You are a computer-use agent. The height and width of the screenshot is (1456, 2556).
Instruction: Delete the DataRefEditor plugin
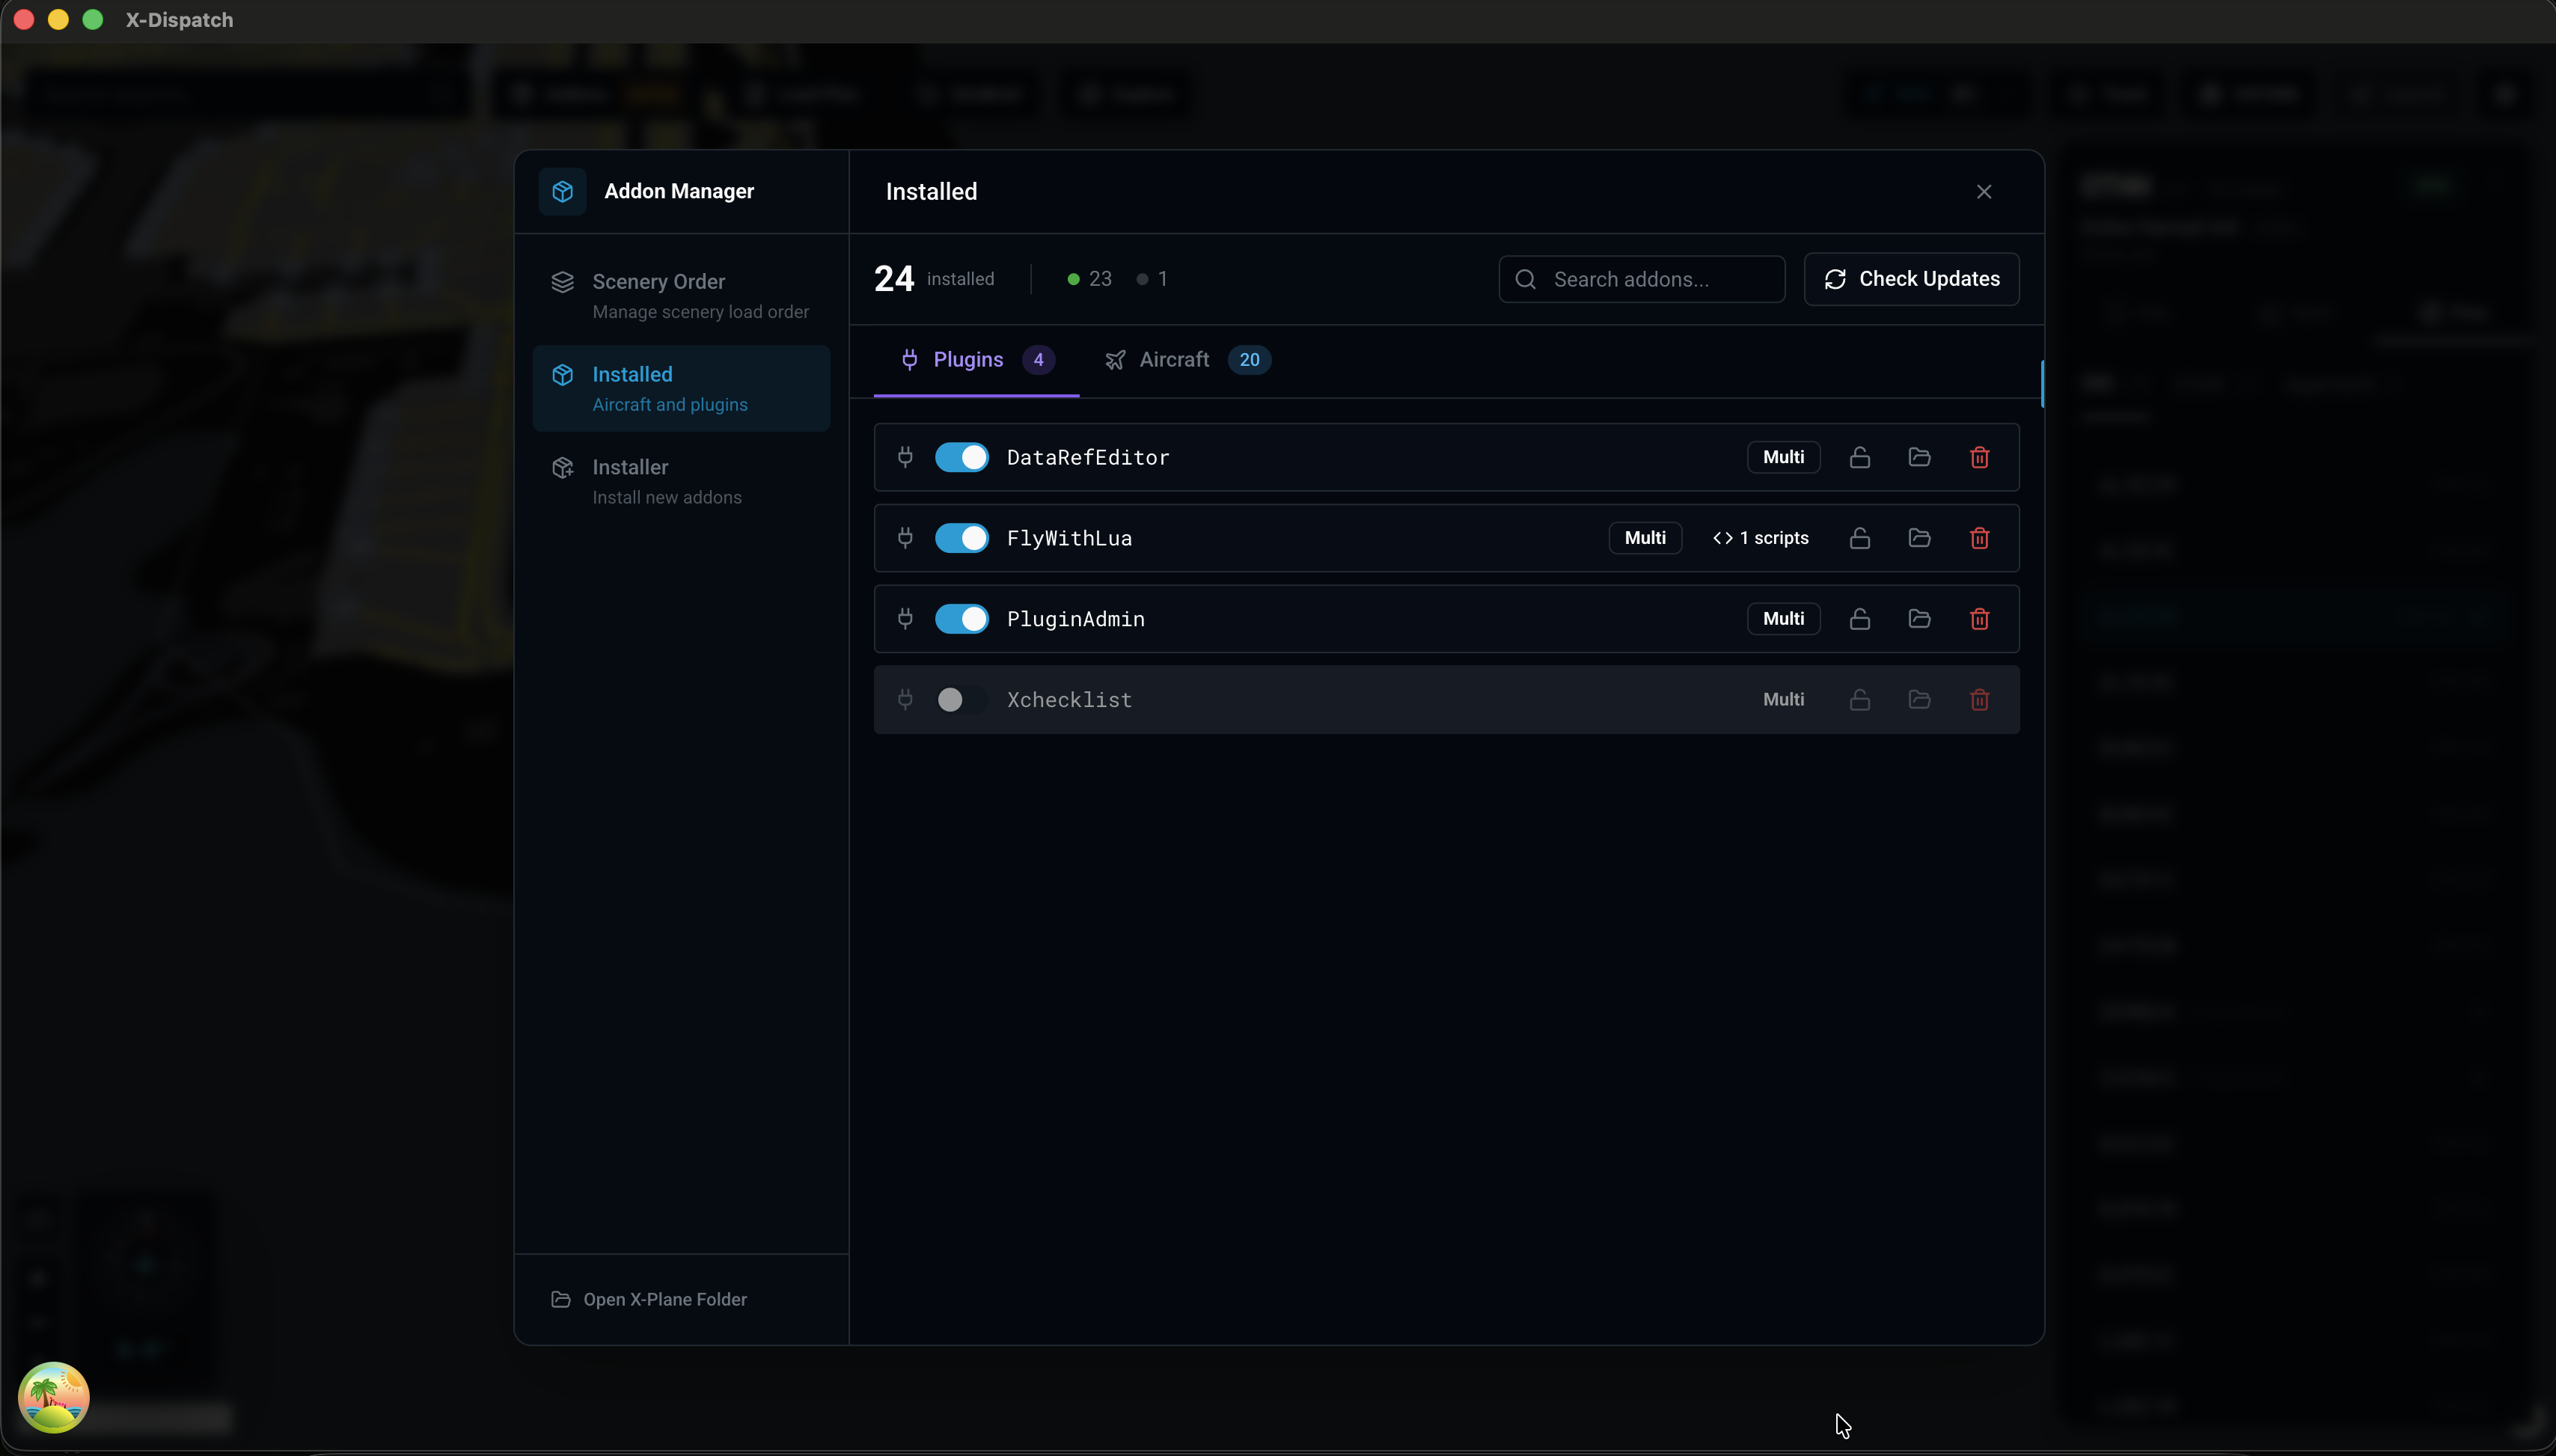pyautogui.click(x=1978, y=457)
